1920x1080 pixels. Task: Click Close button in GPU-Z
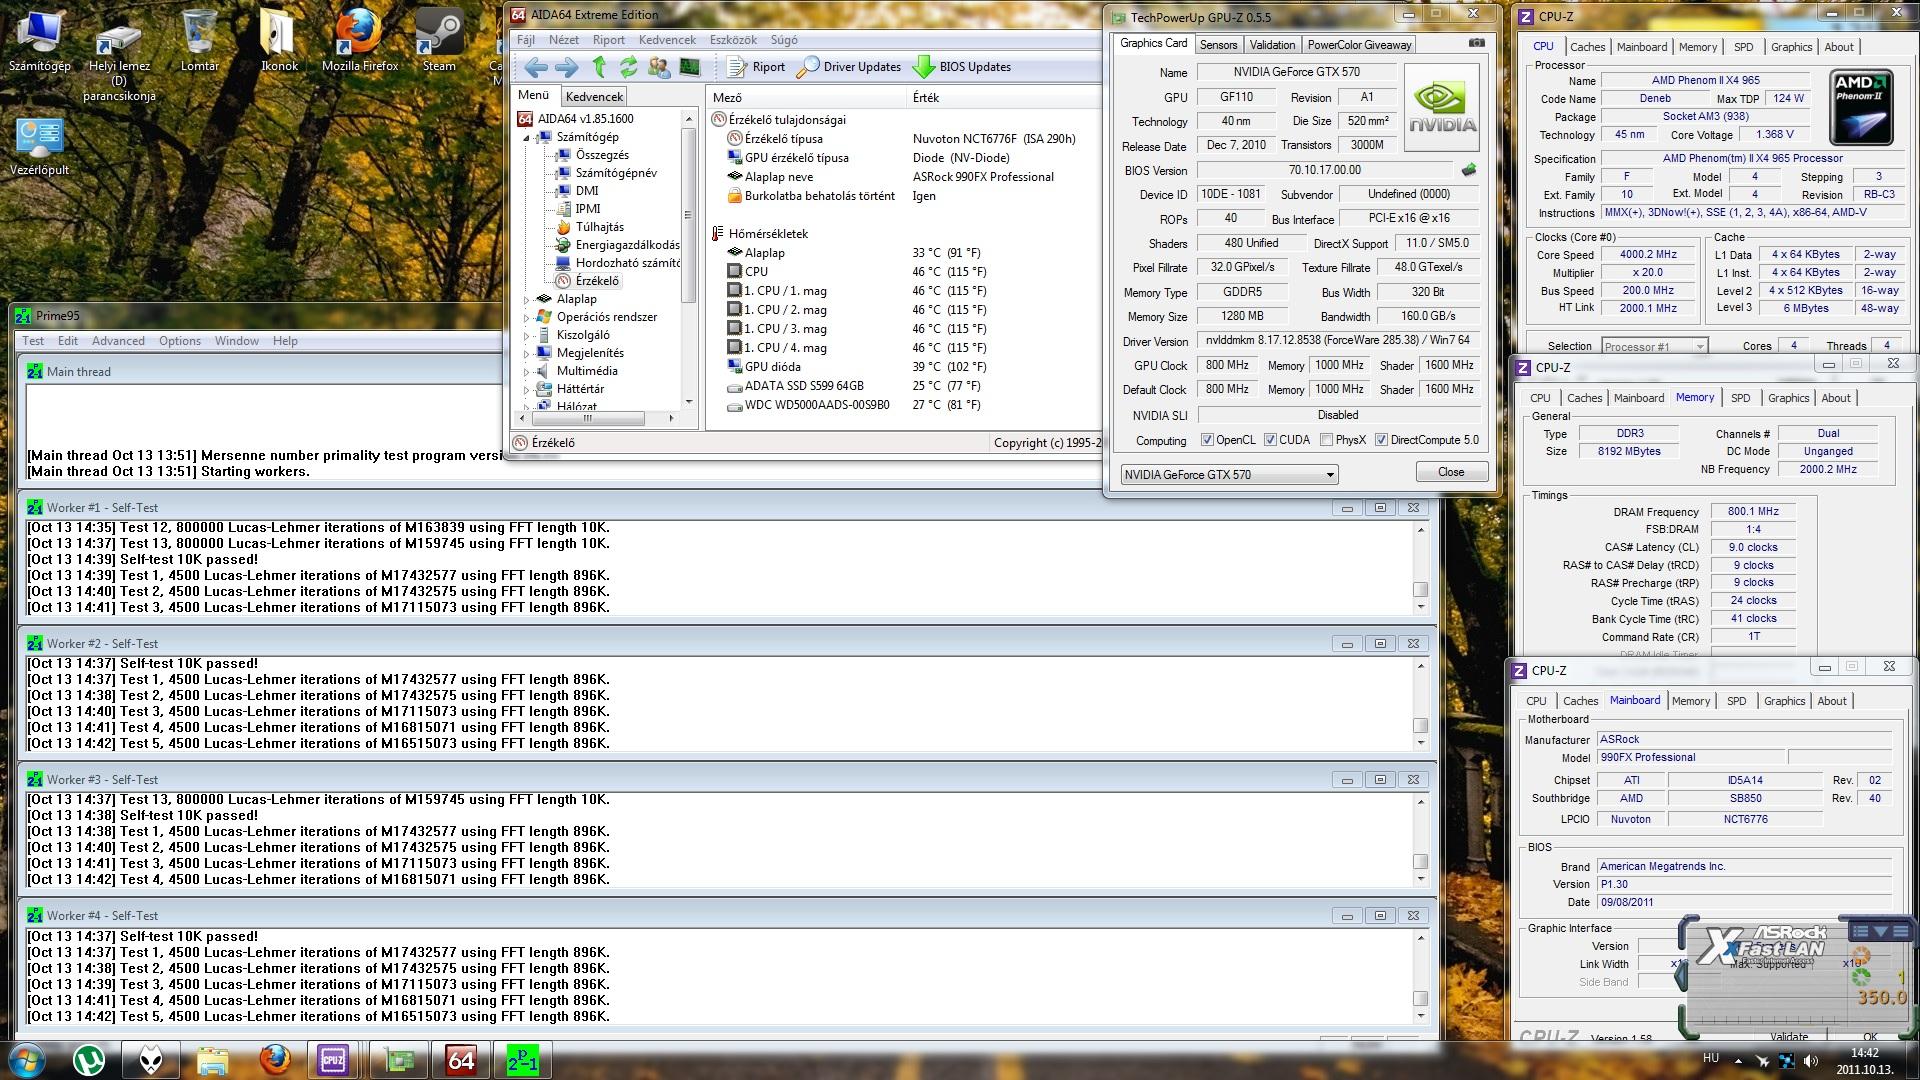coord(1451,472)
